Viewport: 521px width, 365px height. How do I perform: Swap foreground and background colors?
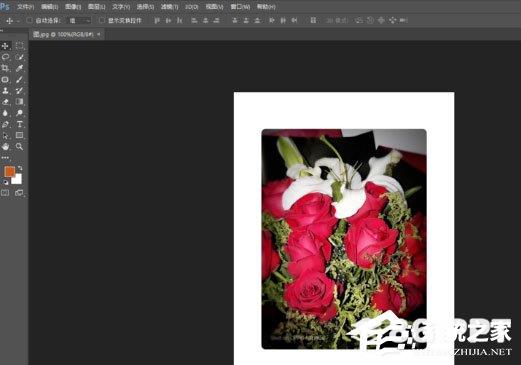(x=20, y=168)
